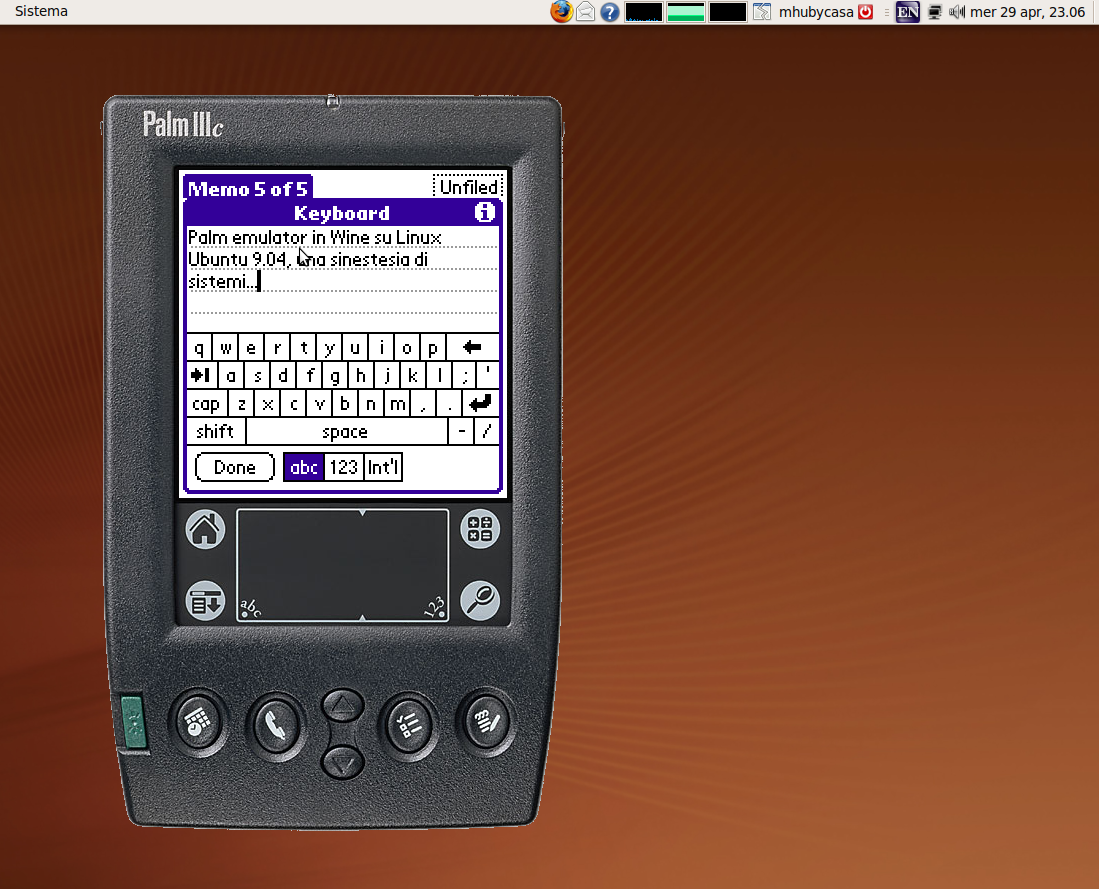Viewport: 1099px width, 889px height.
Task: Push the Memo Pad hardware button
Action: [x=486, y=722]
